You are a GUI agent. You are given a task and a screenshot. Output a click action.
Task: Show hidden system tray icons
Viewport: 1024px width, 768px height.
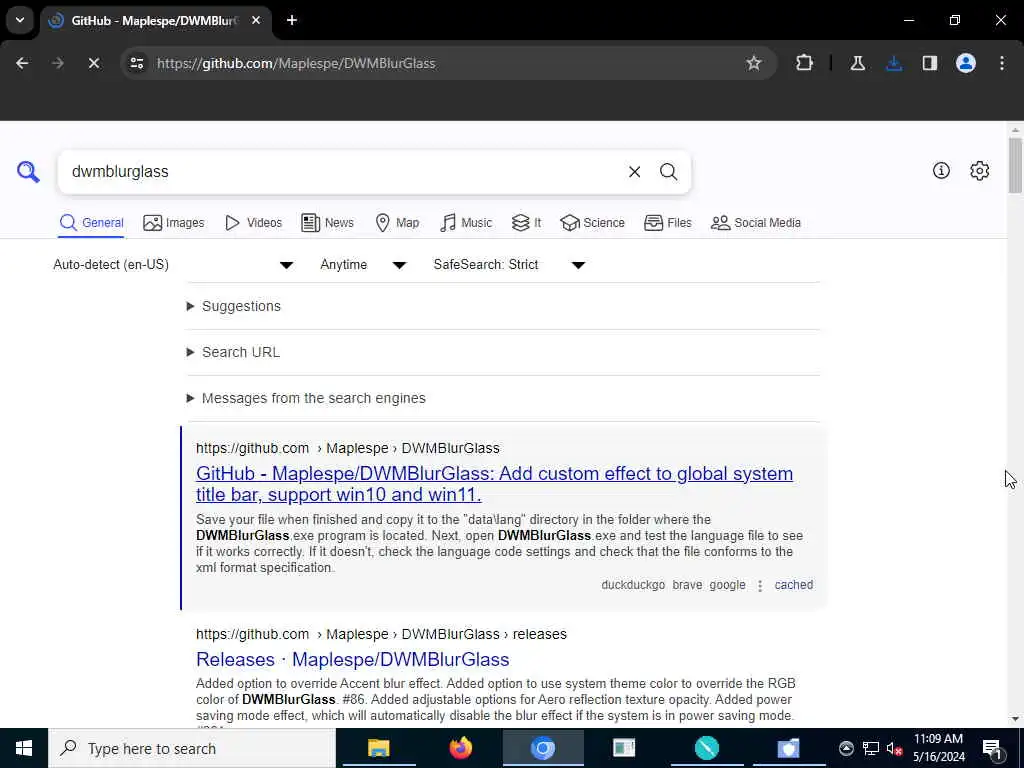click(846, 748)
